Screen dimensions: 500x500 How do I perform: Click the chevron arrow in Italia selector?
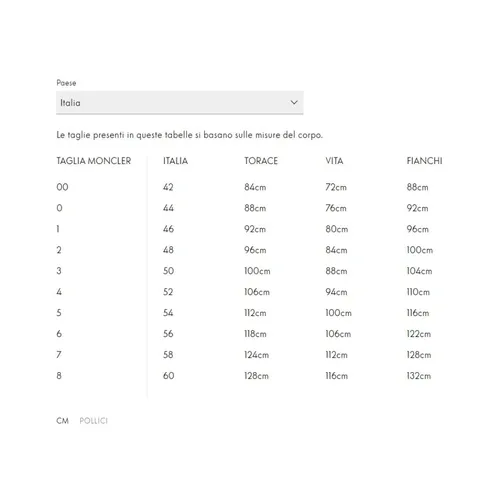click(294, 102)
